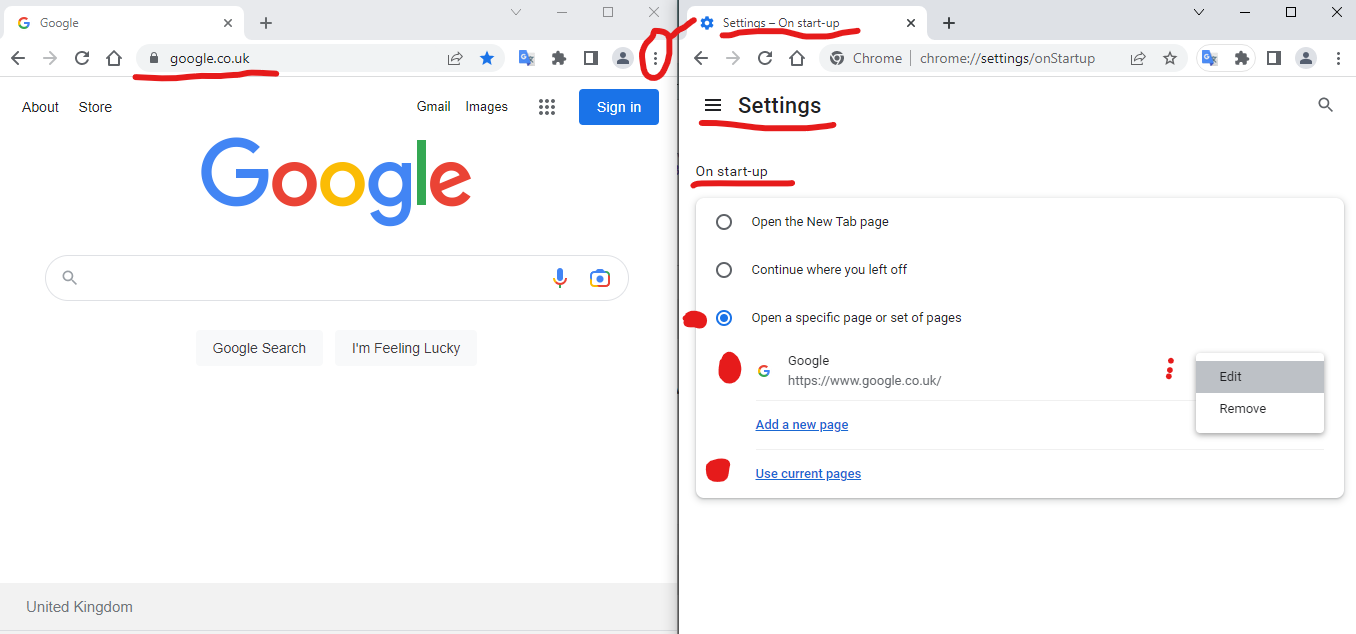Select Open the New Tab page
1356x634 pixels.
pyautogui.click(x=724, y=222)
